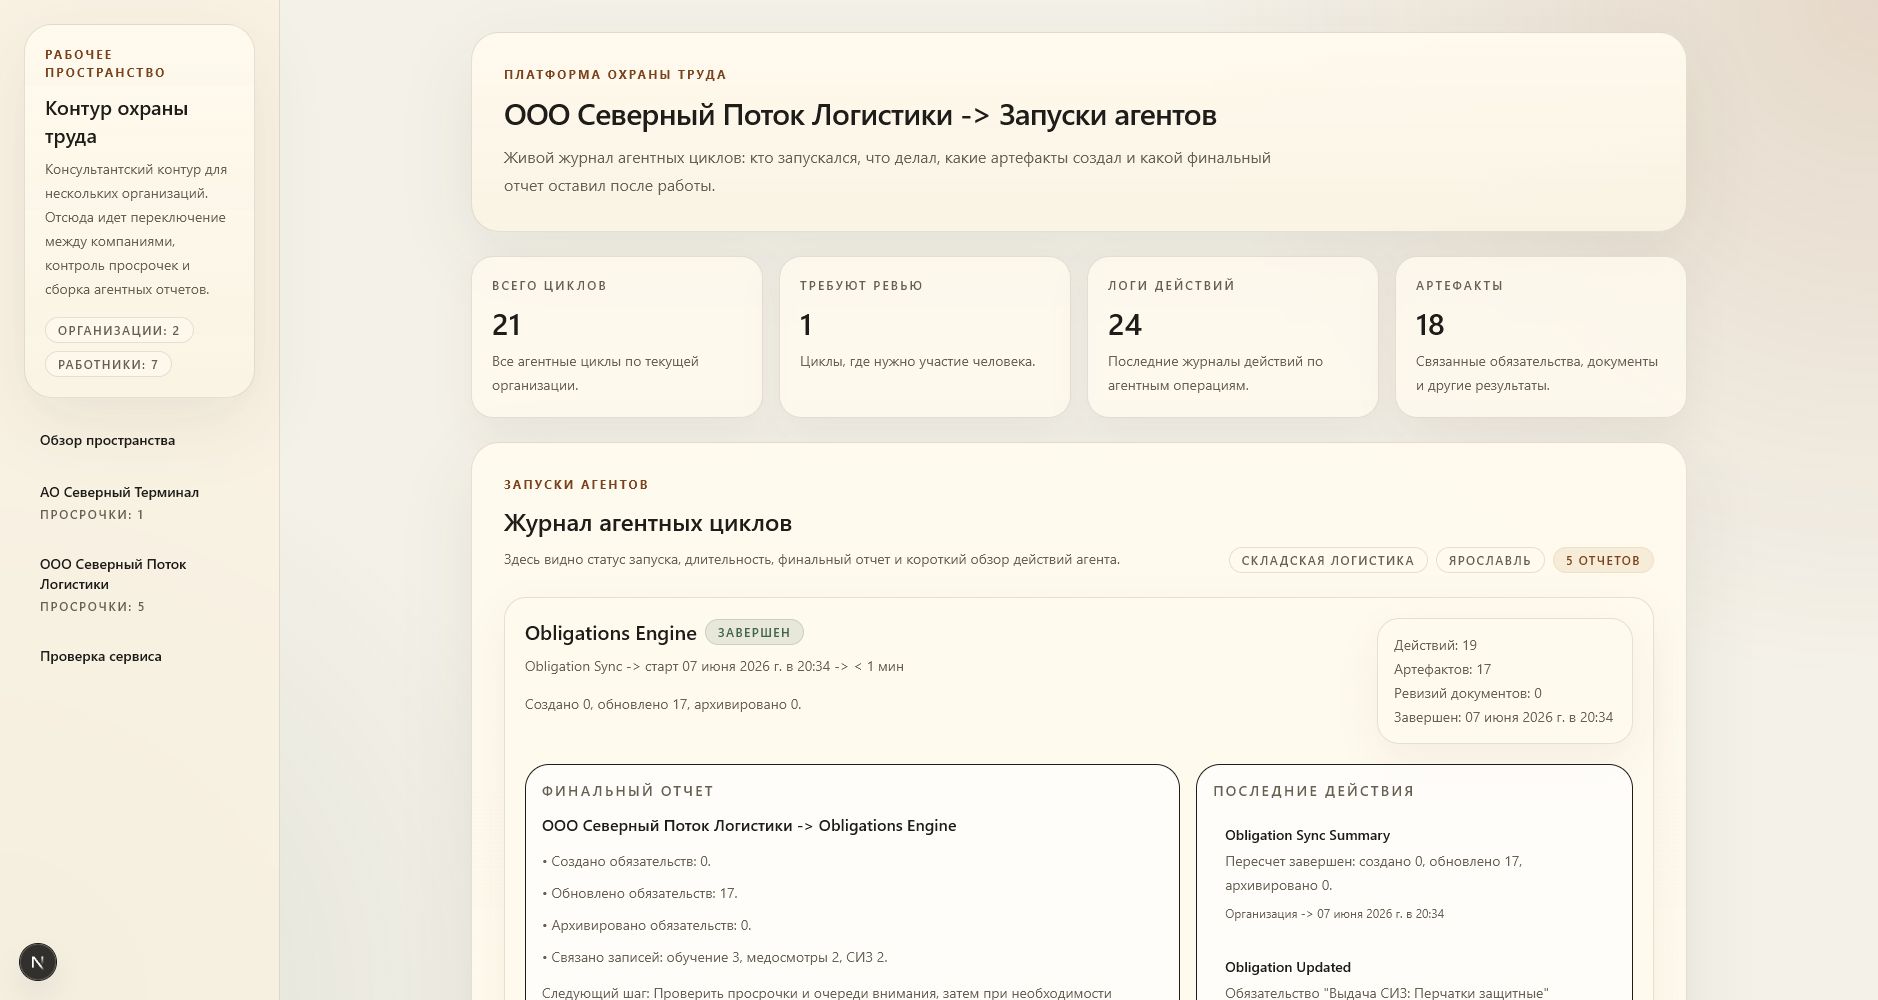Viewport: 1878px width, 1000px height.
Task: Click the Финальный отчет section header
Action: coord(628,791)
